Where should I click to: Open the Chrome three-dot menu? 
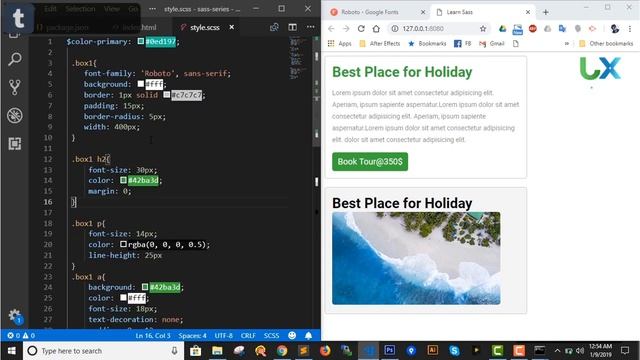point(630,29)
